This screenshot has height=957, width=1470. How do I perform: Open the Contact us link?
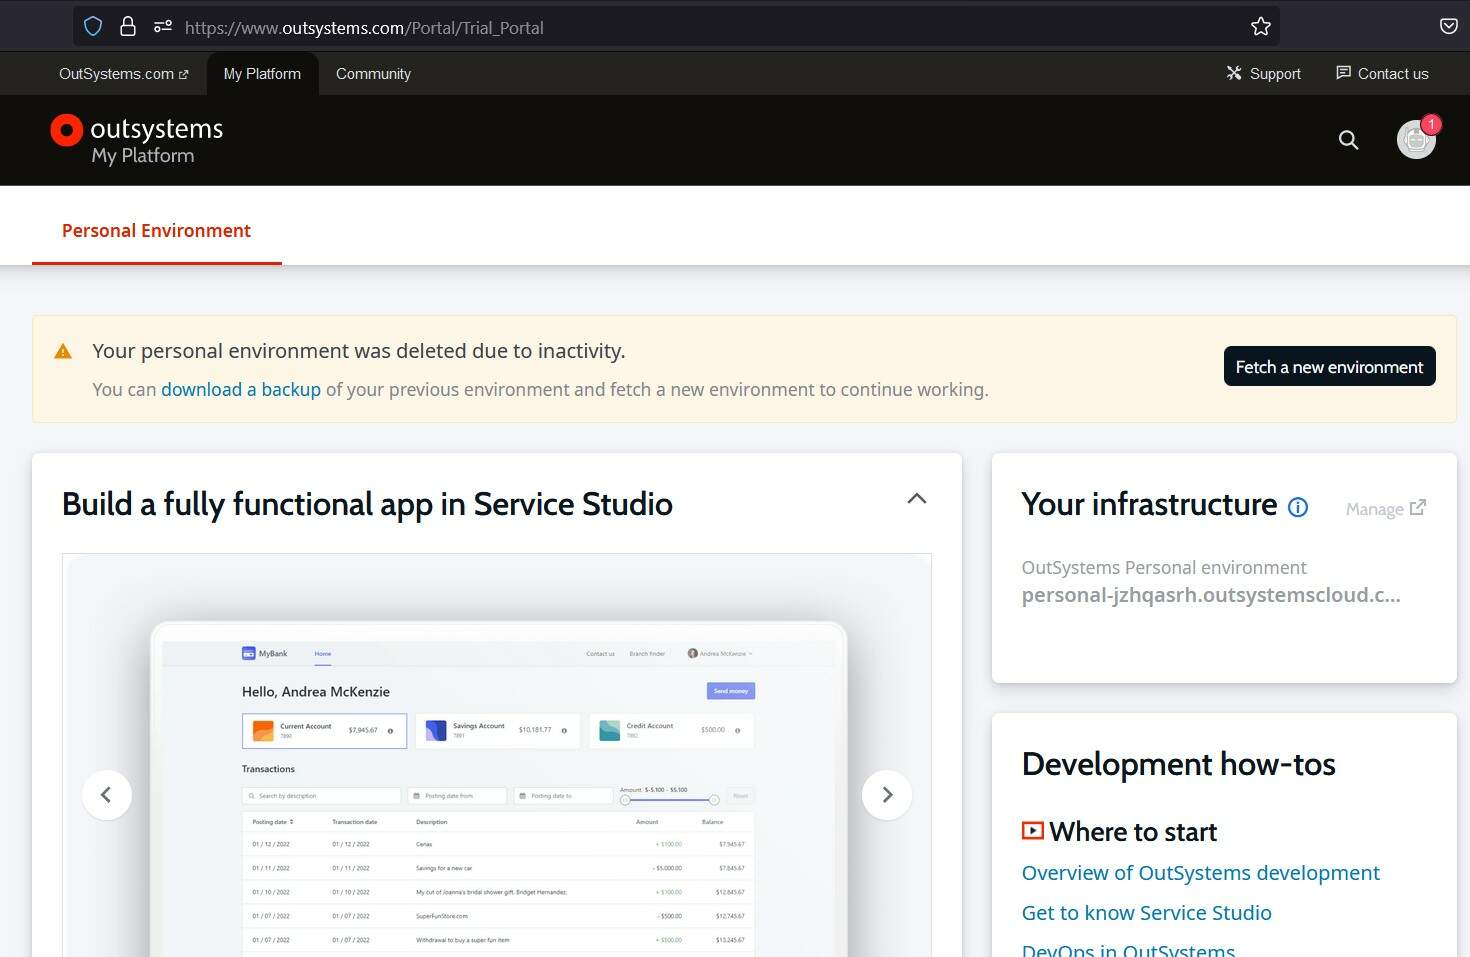(1382, 74)
